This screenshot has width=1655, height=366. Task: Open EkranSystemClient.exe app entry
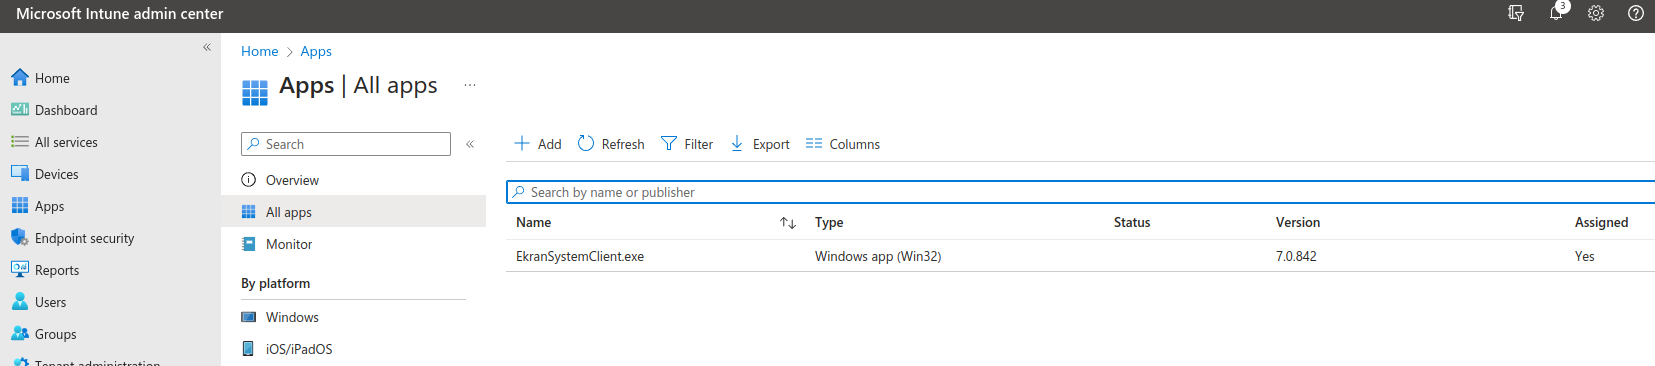tap(580, 256)
